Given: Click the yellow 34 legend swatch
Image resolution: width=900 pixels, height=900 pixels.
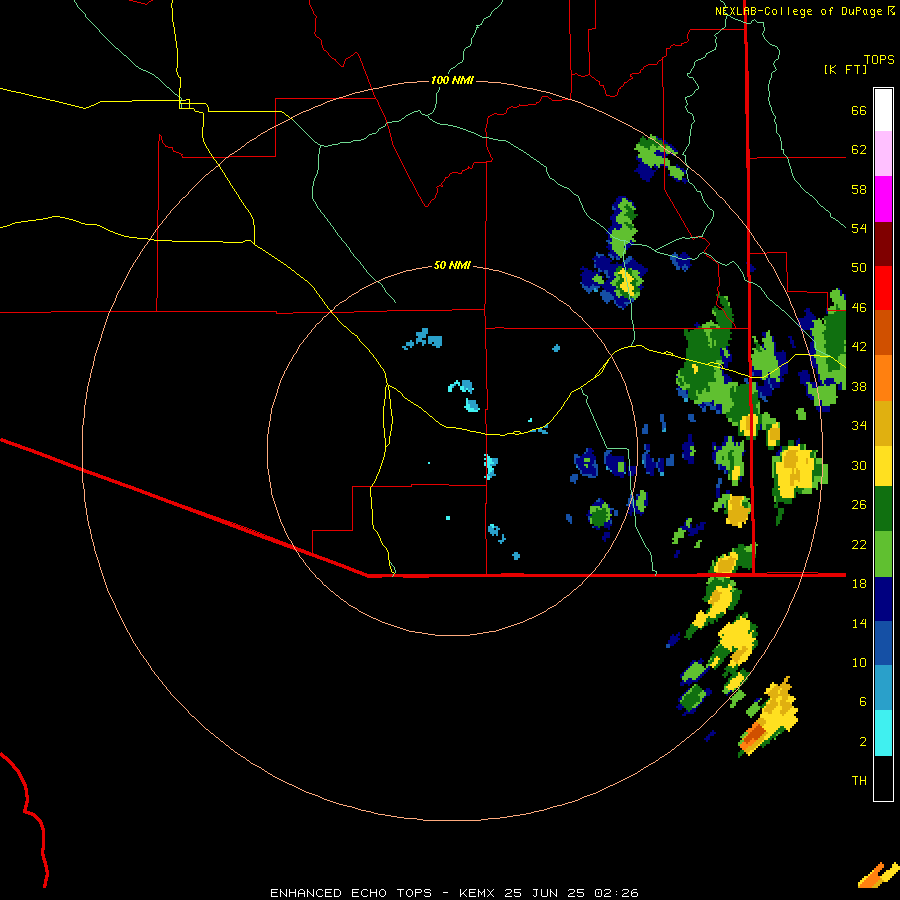Looking at the screenshot, I should pos(883,466).
